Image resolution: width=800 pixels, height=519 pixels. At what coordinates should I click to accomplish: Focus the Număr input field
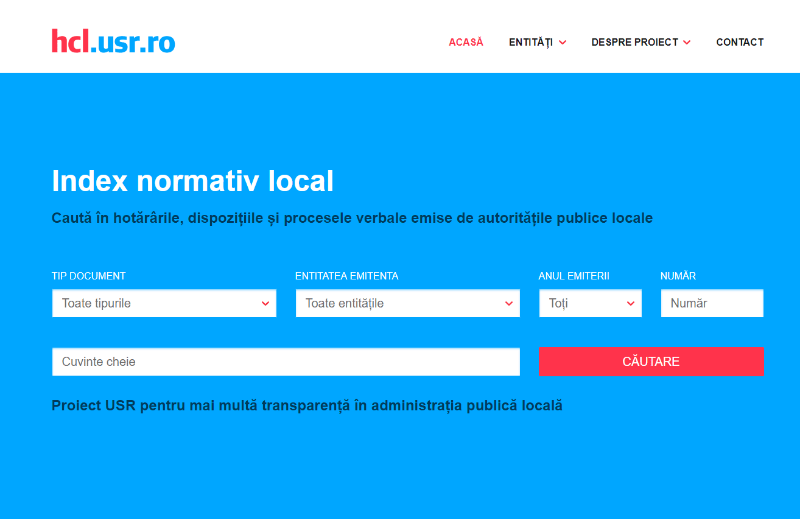pos(711,303)
